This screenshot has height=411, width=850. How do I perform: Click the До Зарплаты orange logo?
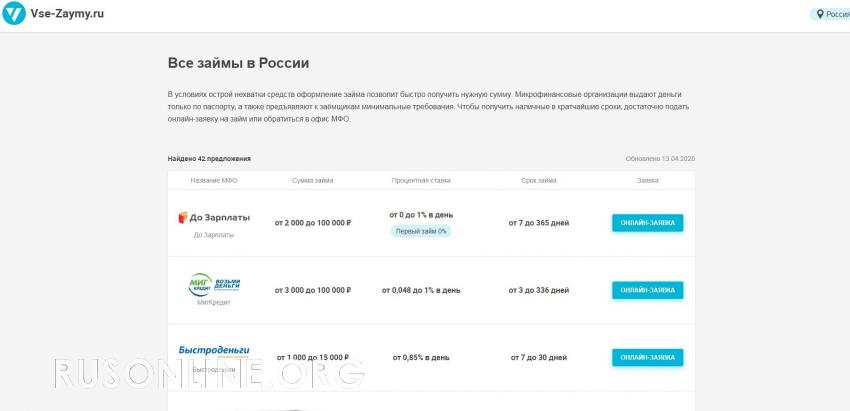point(214,217)
